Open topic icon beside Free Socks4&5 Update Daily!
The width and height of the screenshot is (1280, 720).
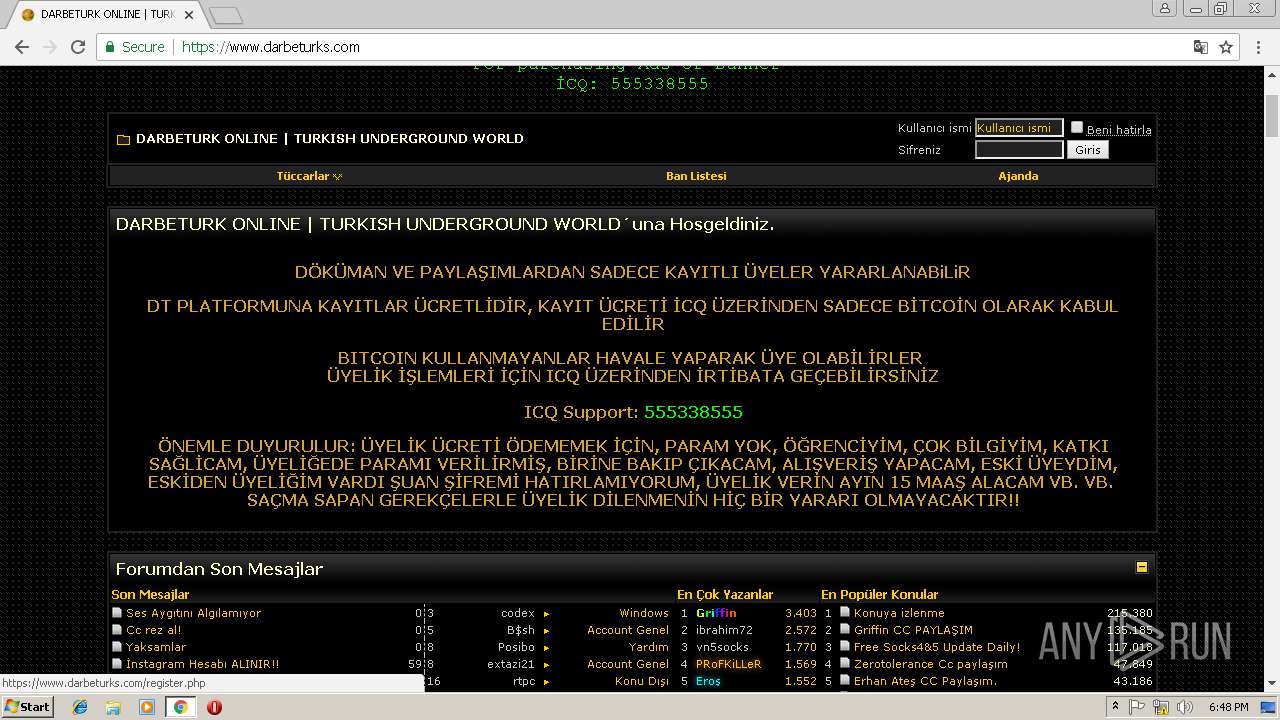pyautogui.click(x=845, y=647)
